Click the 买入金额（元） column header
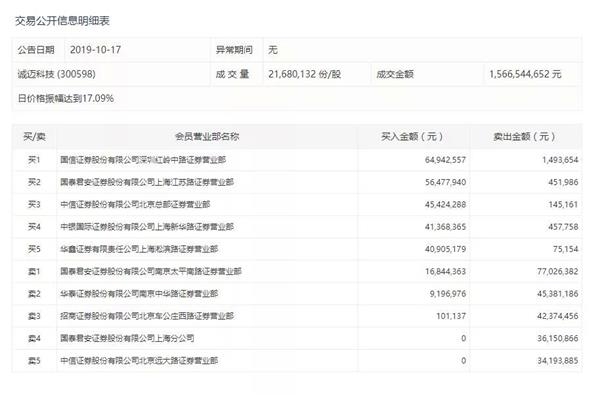The image size is (600, 395). tap(413, 137)
